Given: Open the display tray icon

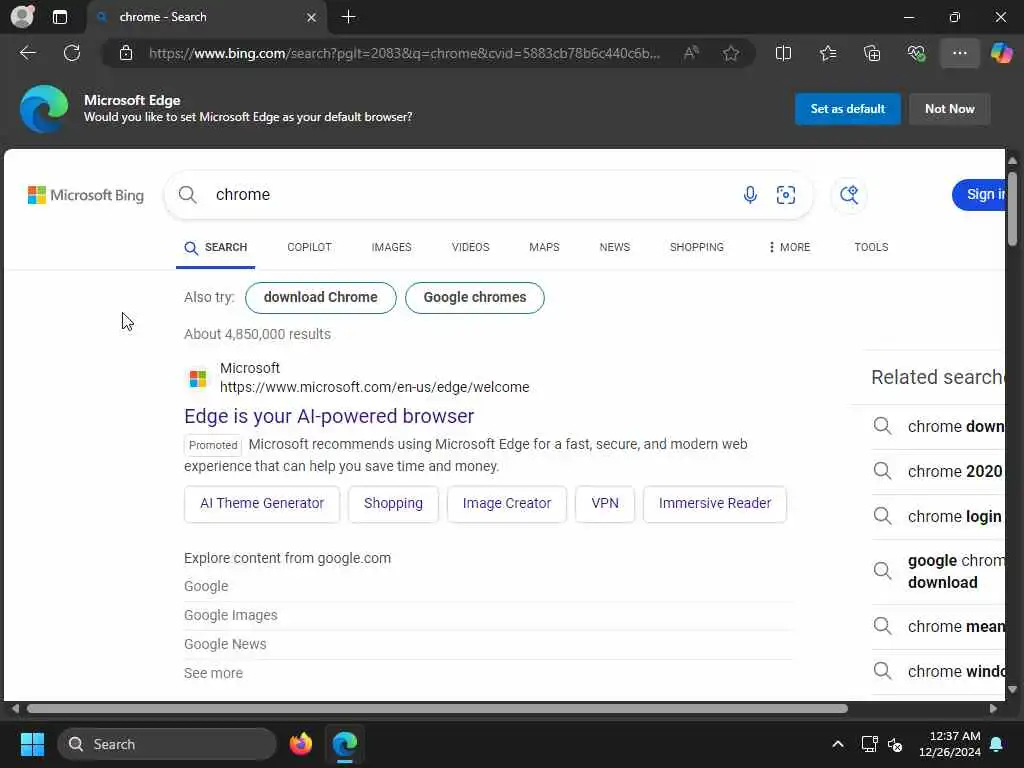Looking at the screenshot, I should 869,744.
